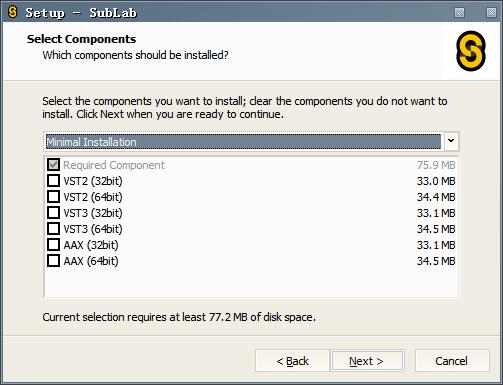The width and height of the screenshot is (503, 385).
Task: Click the VST3 (32bit) label text
Action: click(x=93, y=213)
